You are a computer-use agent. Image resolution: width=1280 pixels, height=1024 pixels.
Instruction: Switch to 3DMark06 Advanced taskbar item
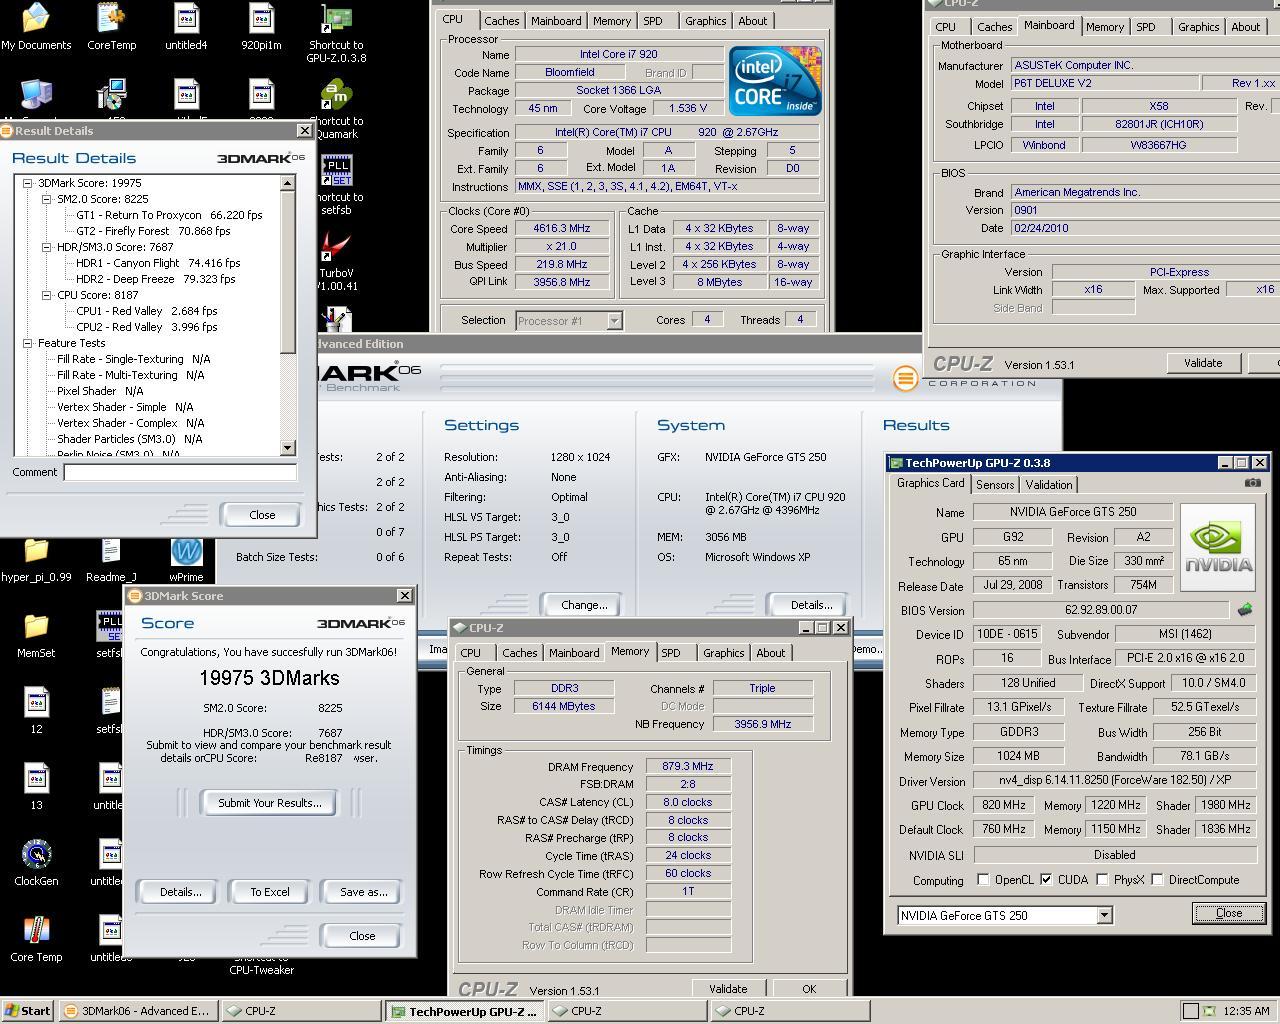click(x=137, y=1011)
